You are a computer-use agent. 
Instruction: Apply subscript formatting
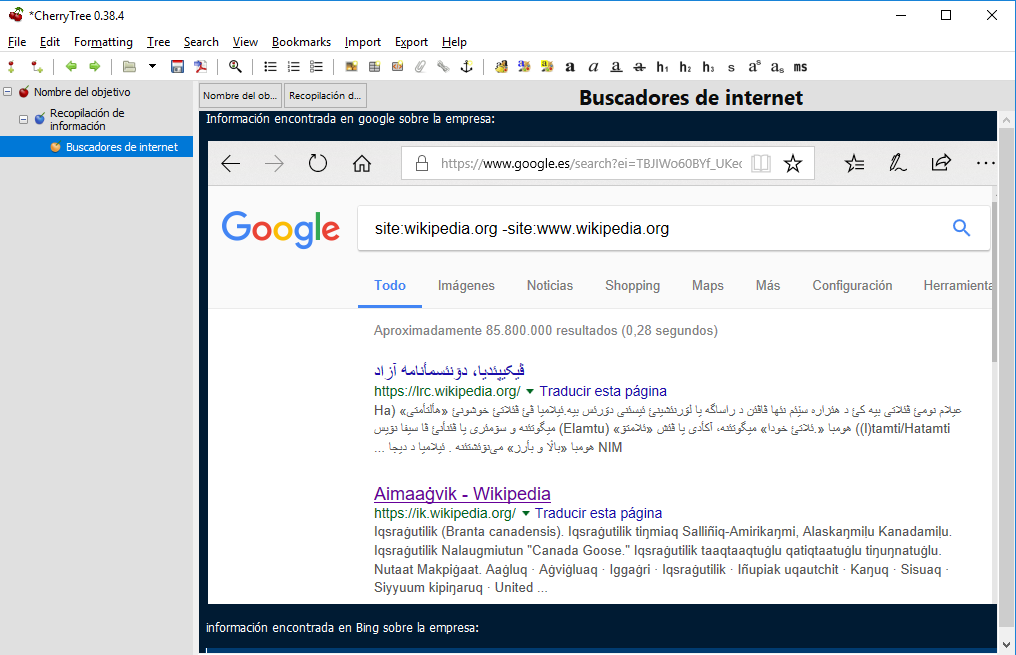[777, 67]
